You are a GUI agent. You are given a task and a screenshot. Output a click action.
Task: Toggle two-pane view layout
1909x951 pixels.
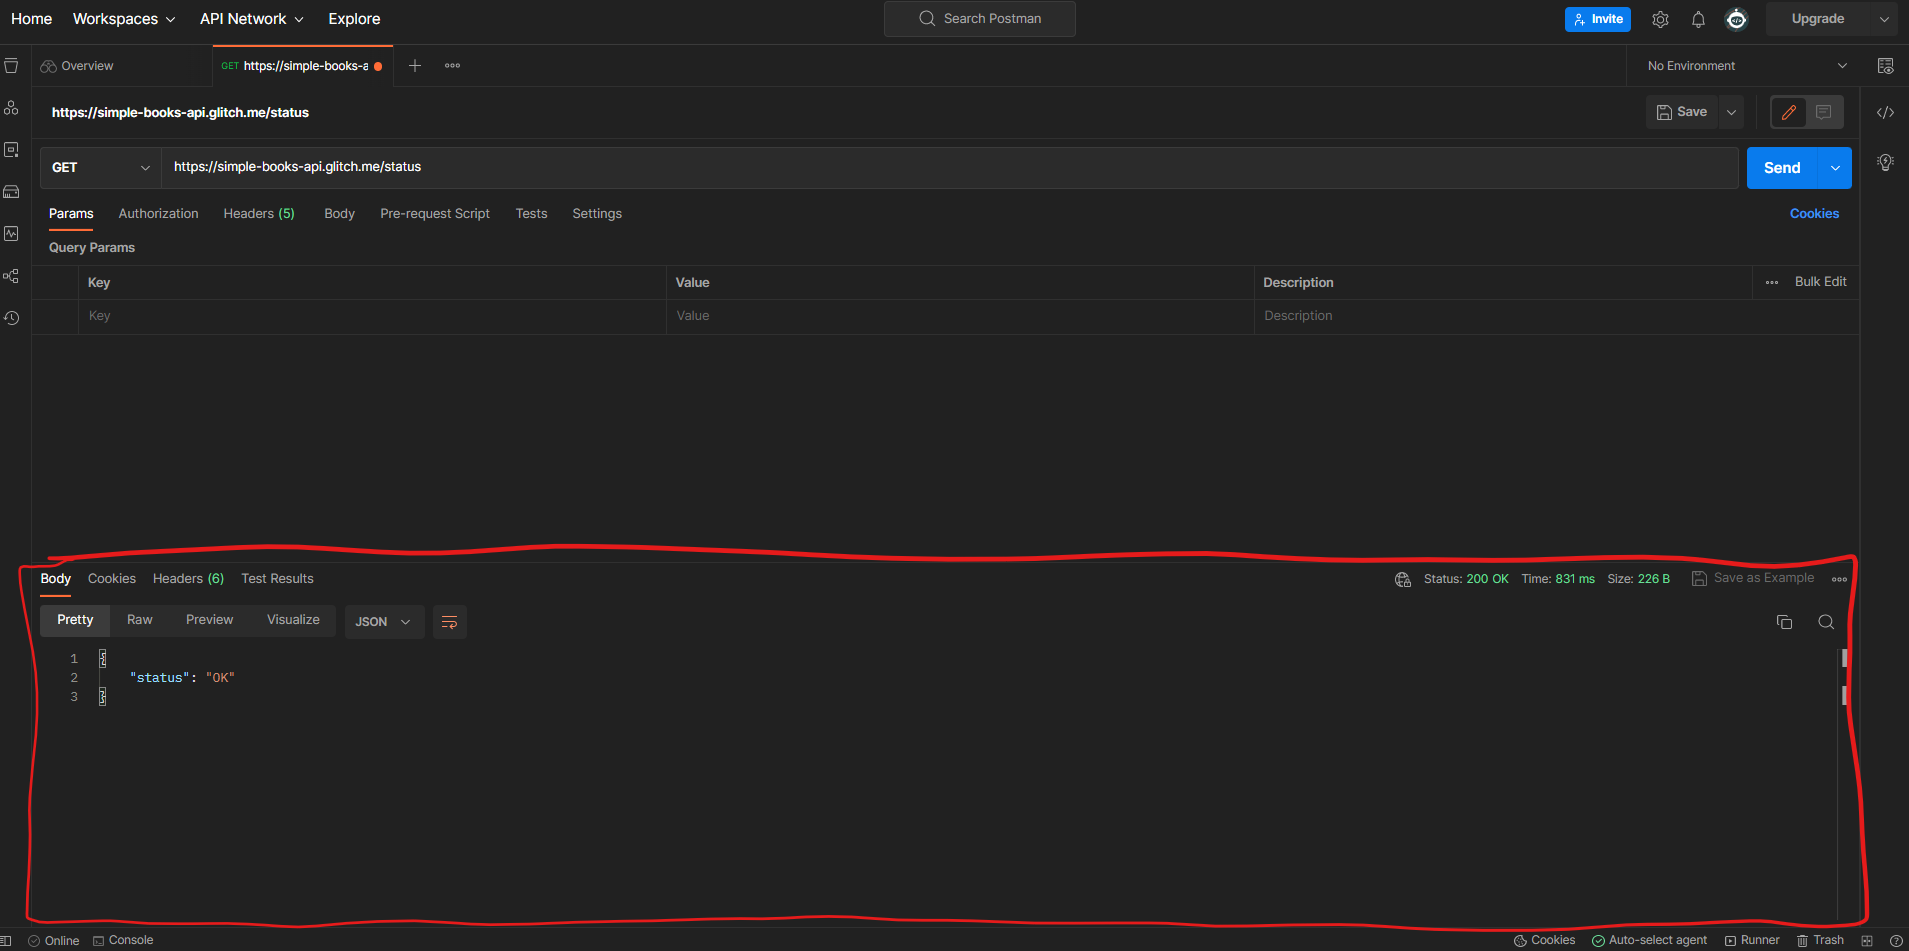1867,940
